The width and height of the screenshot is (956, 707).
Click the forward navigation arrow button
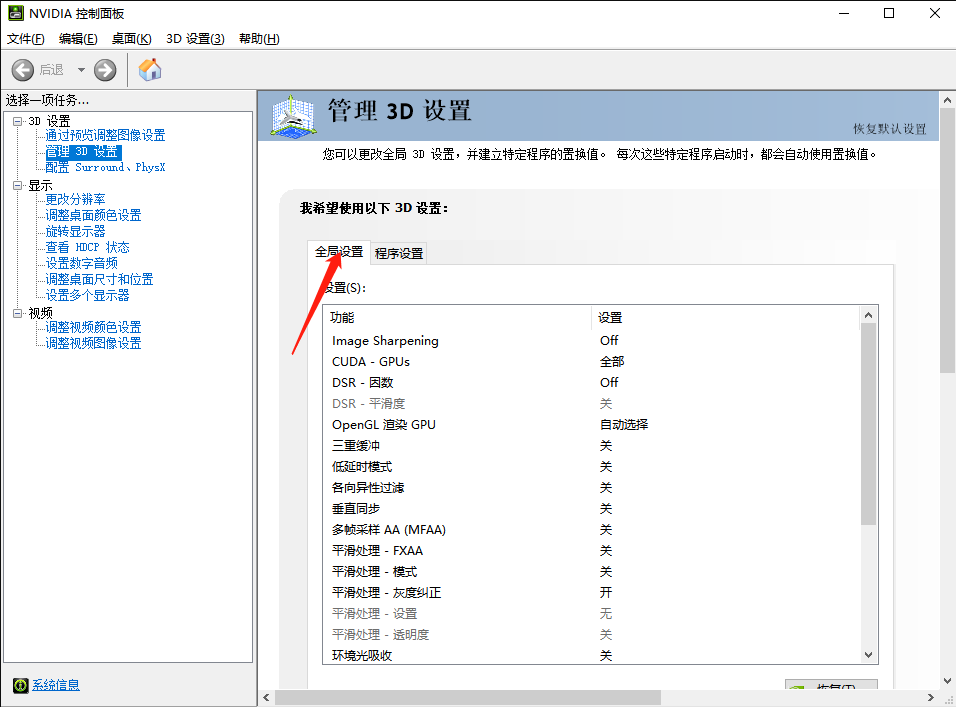pos(103,69)
